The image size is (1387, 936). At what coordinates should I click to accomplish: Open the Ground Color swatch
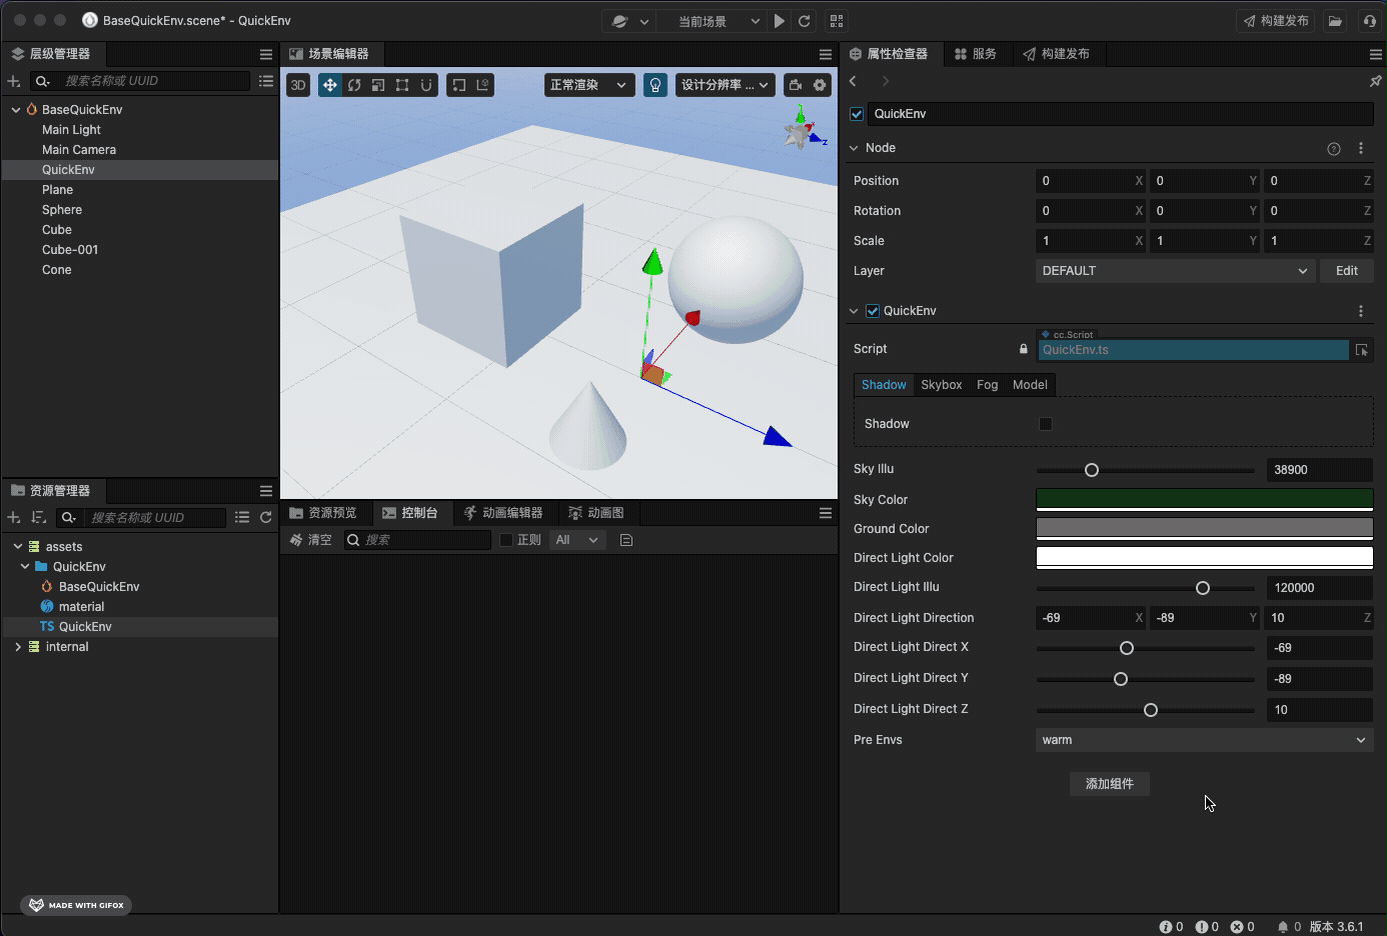(1204, 529)
